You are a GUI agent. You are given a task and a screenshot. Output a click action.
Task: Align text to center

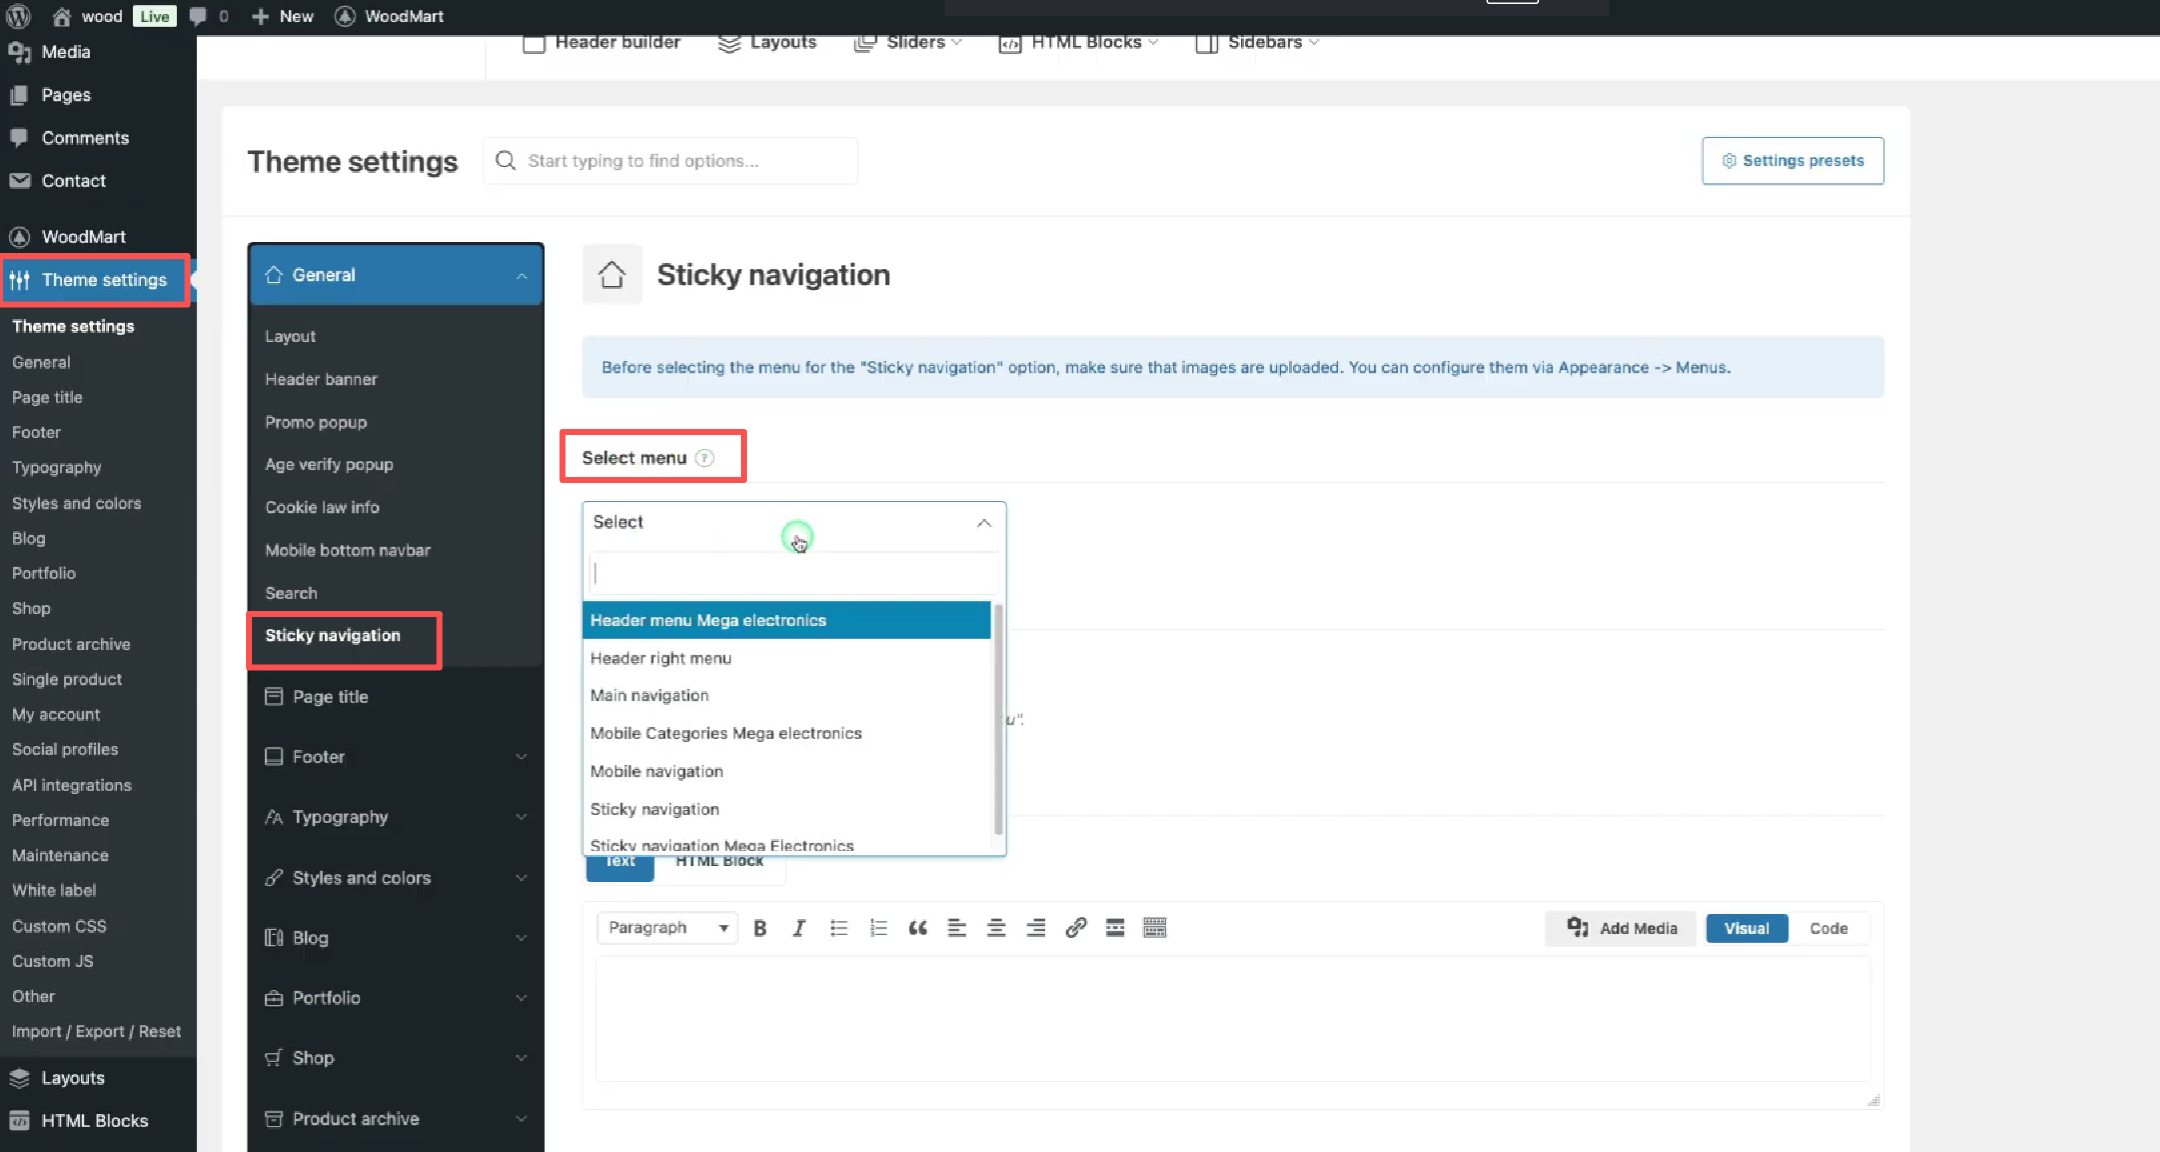(x=996, y=928)
